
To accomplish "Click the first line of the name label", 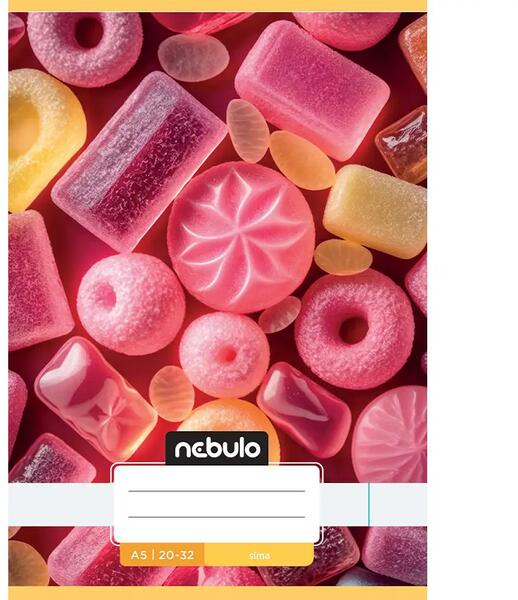I will click(x=217, y=491).
